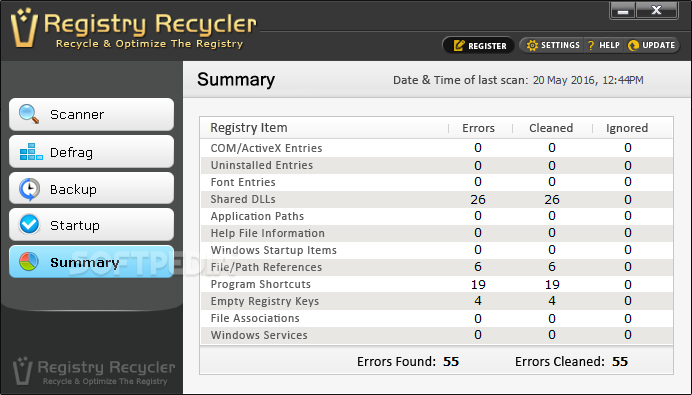This screenshot has width=692, height=395.
Task: Click the update refresh arrow icon
Action: coord(633,45)
